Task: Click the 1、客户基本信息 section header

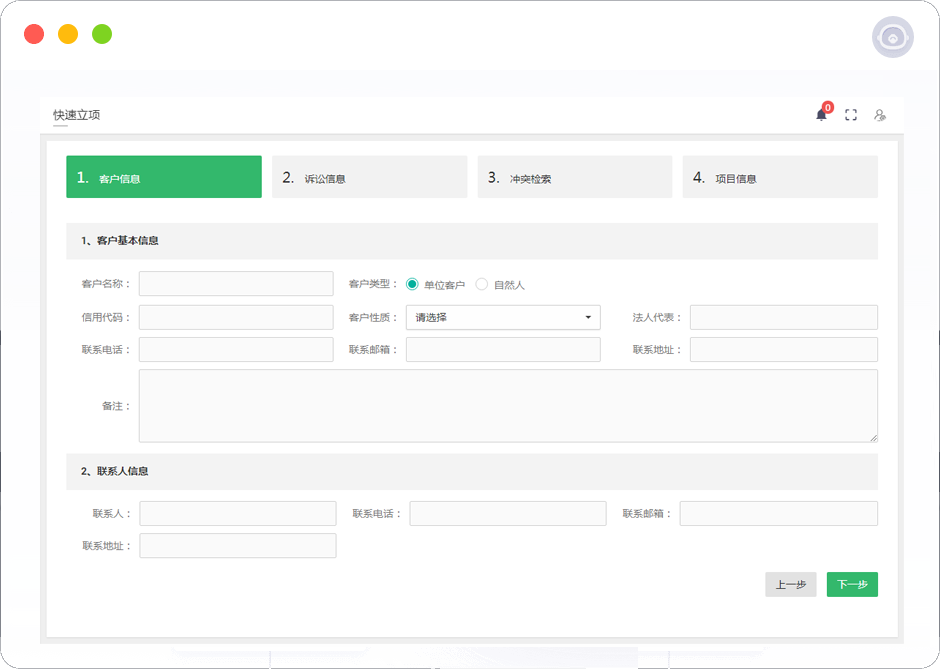Action: point(472,241)
